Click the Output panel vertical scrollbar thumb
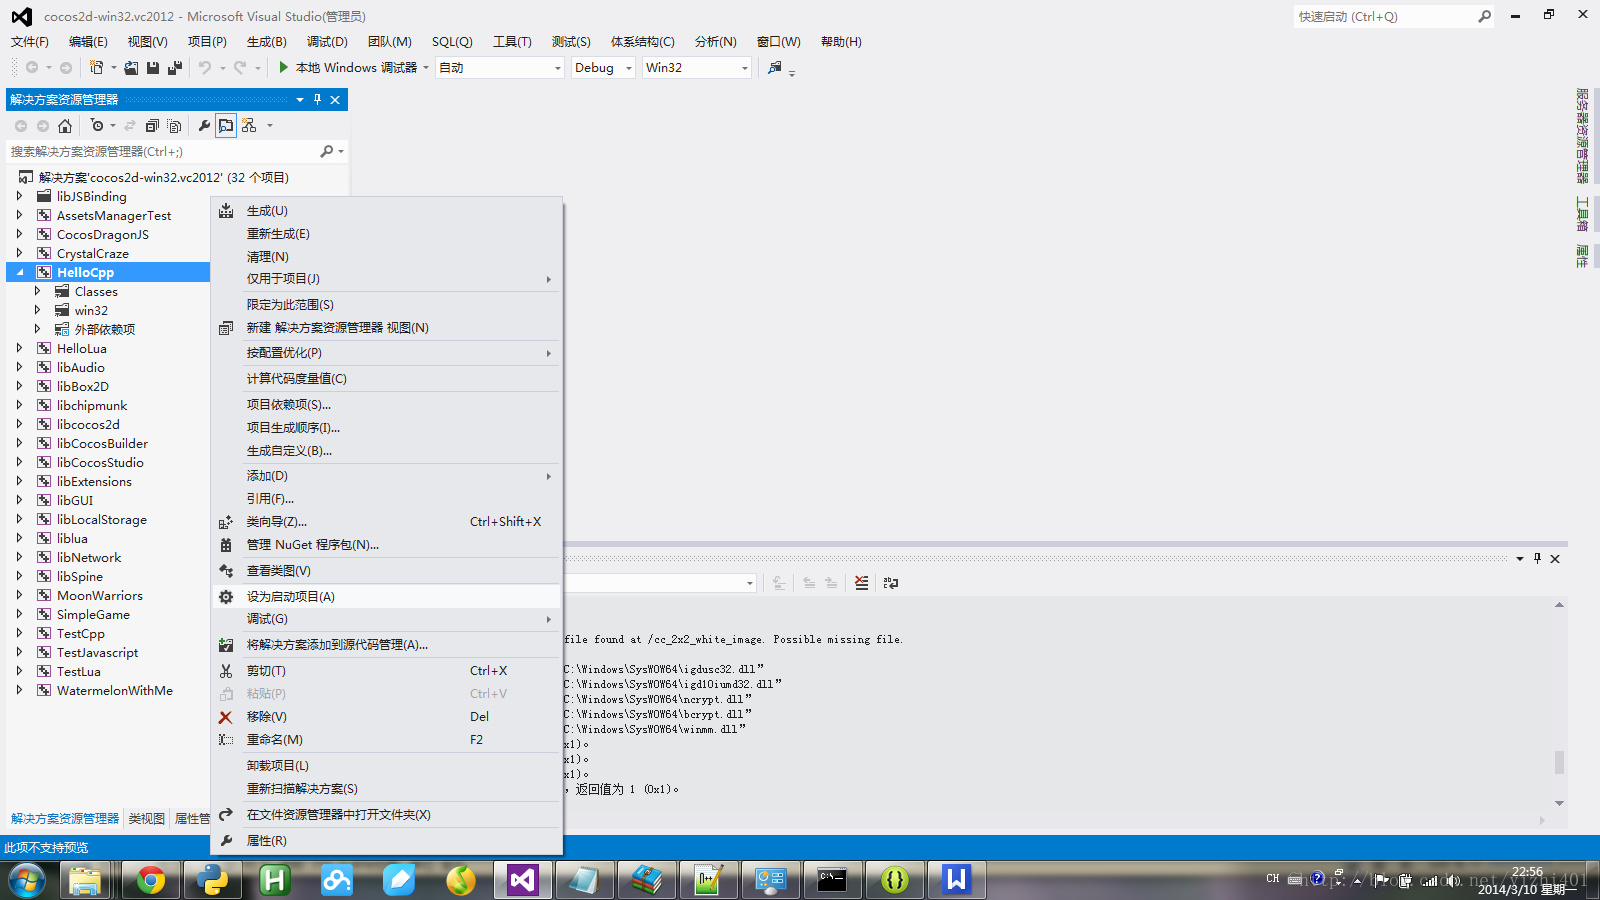The image size is (1600, 900). [x=1559, y=762]
